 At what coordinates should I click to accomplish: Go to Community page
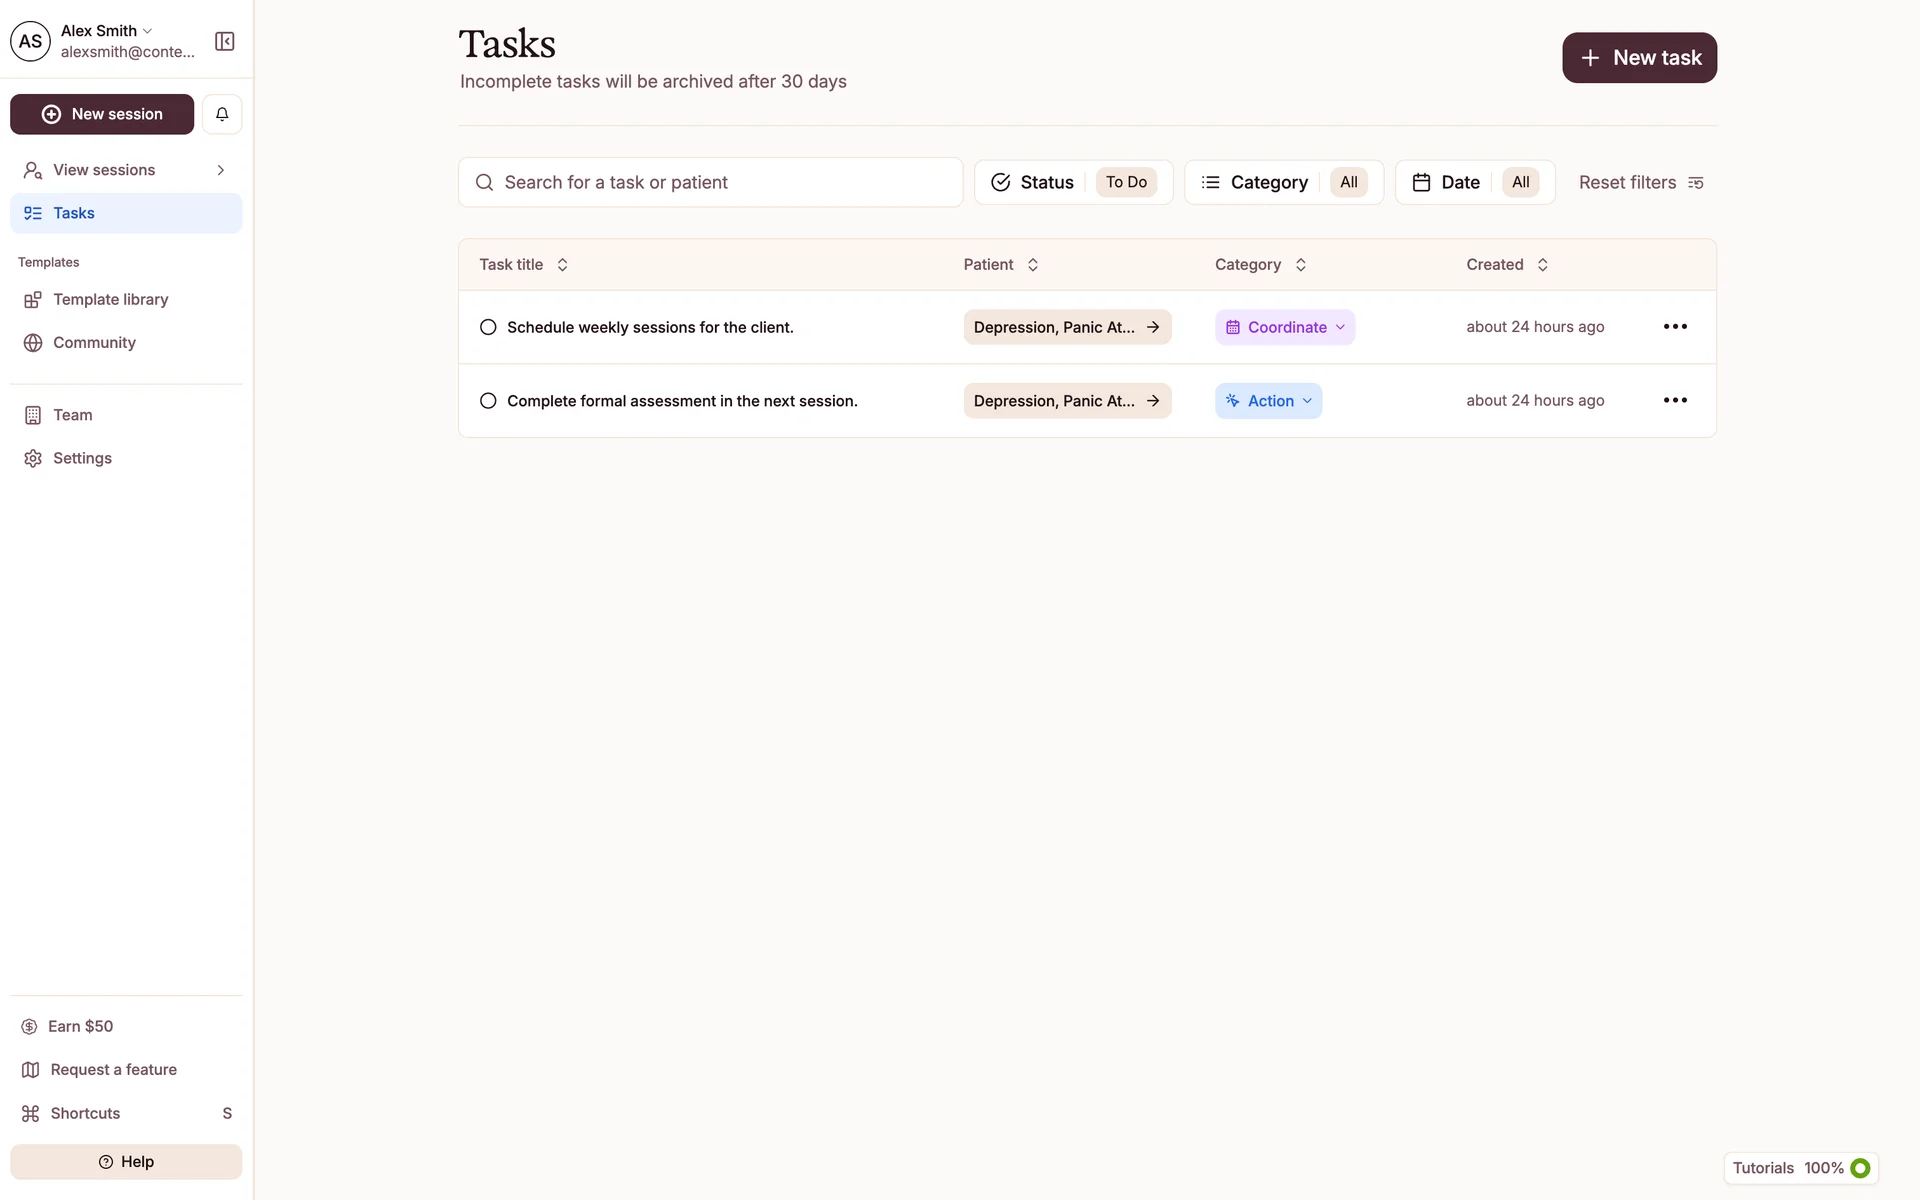pos(94,342)
